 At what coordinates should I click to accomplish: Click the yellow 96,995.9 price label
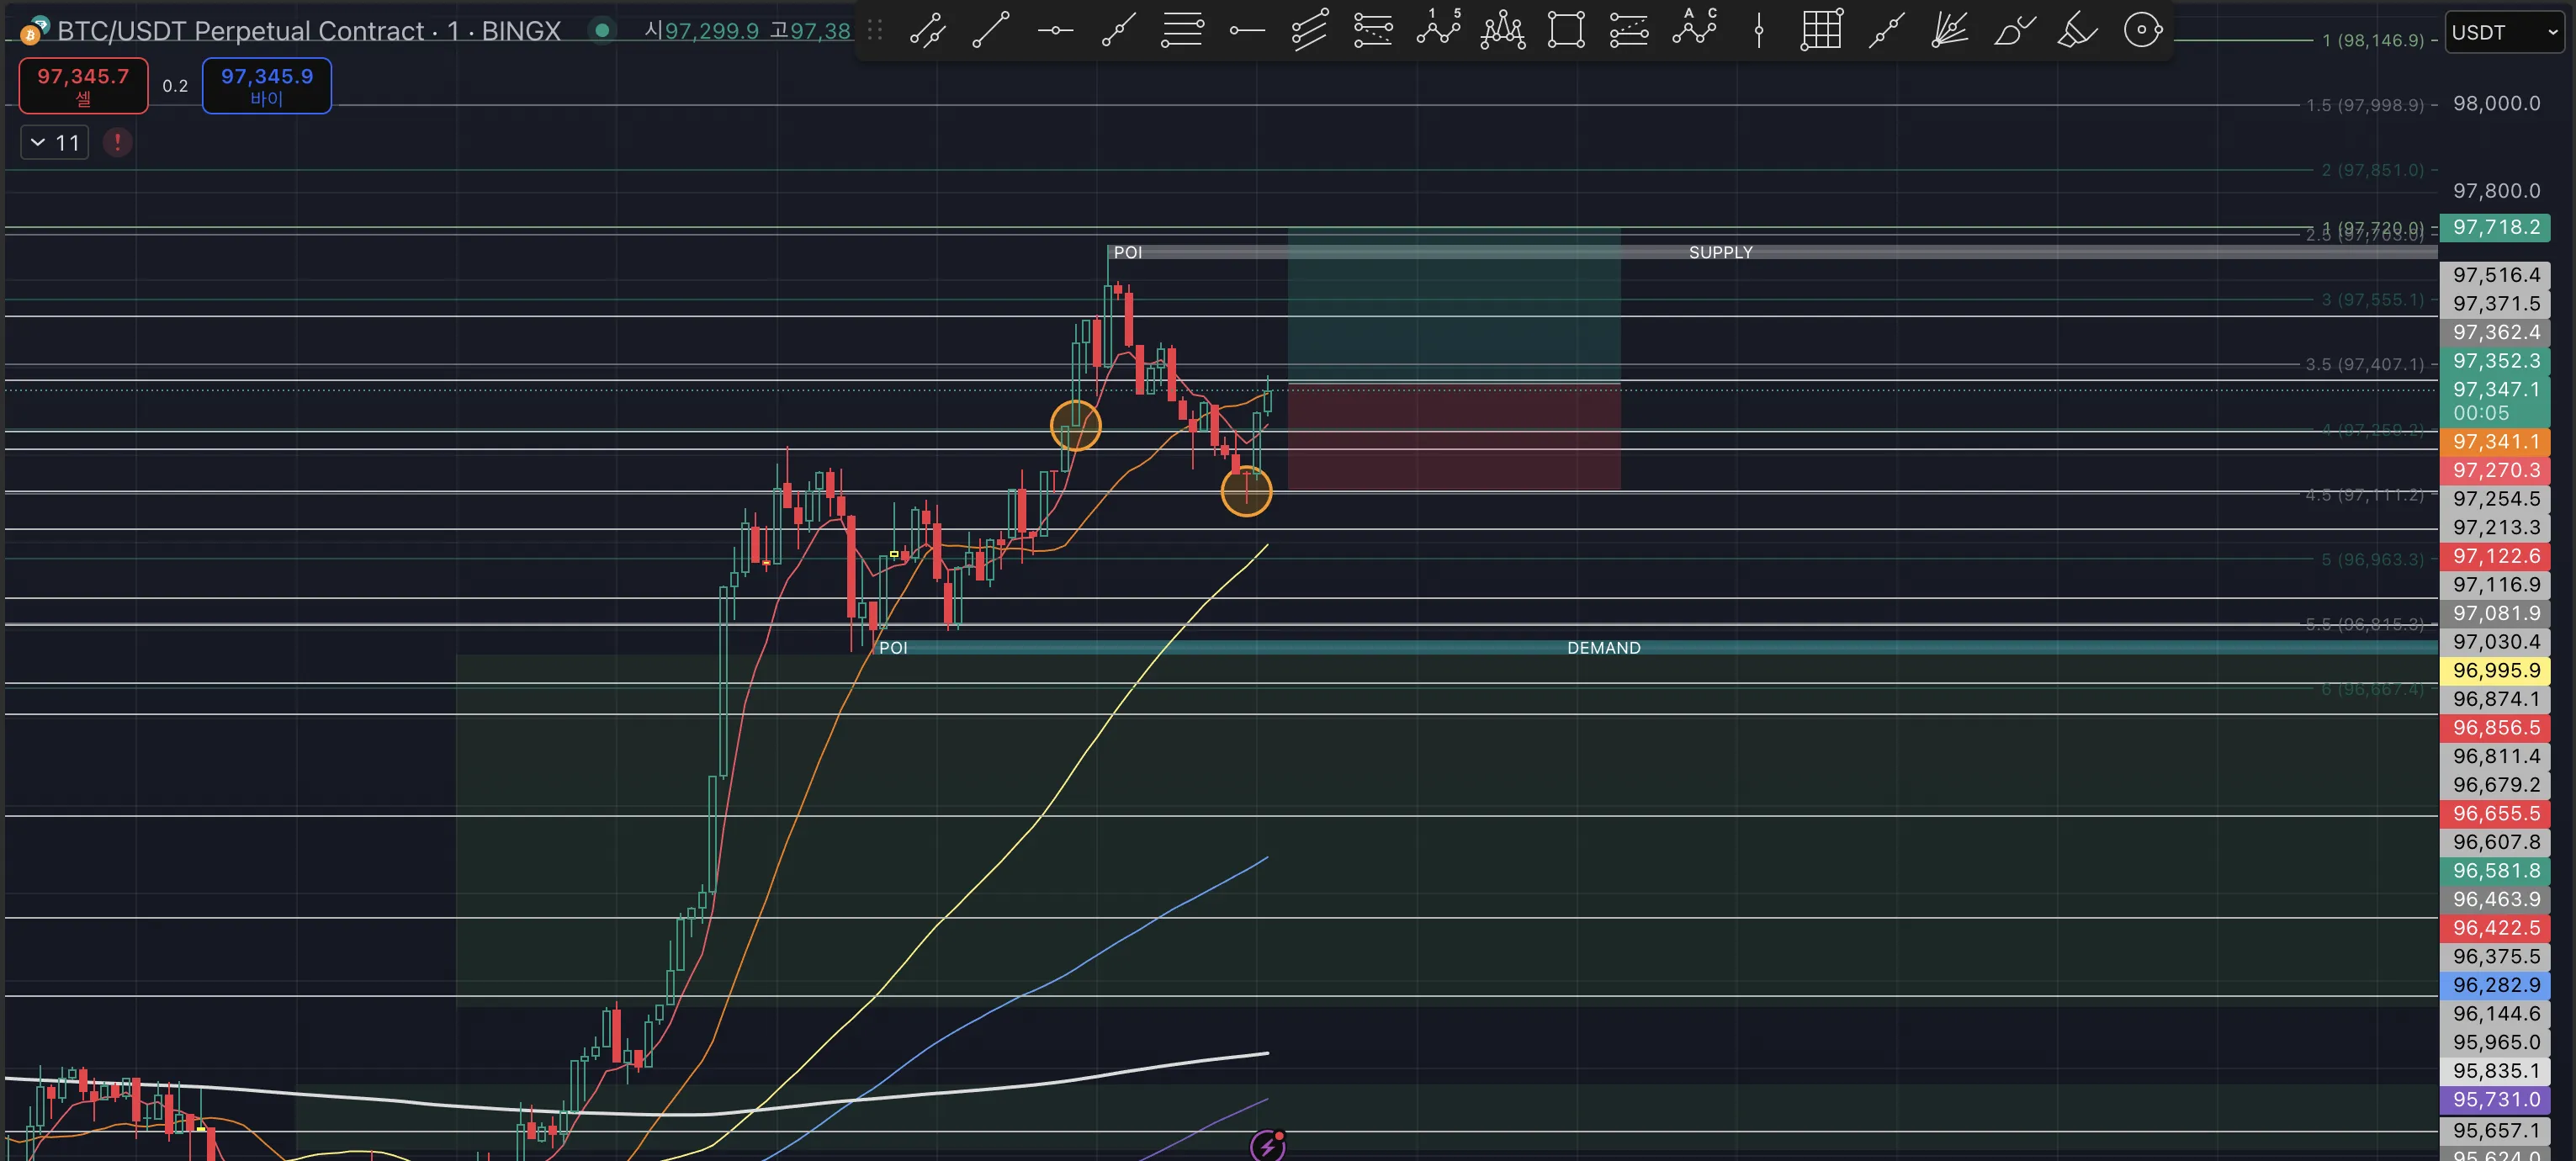click(2495, 670)
